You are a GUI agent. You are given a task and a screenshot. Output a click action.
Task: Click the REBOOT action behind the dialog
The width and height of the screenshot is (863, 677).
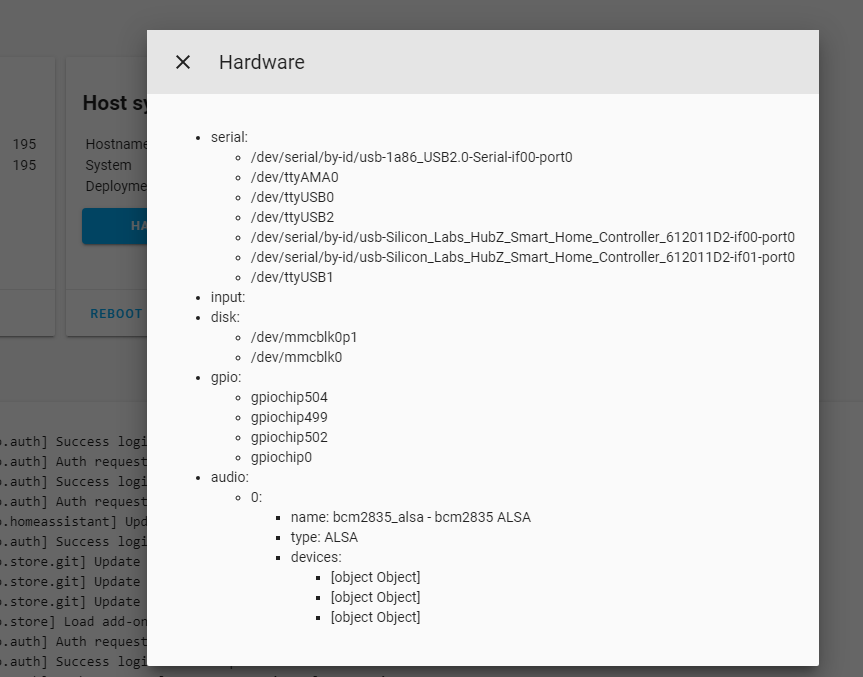117,313
